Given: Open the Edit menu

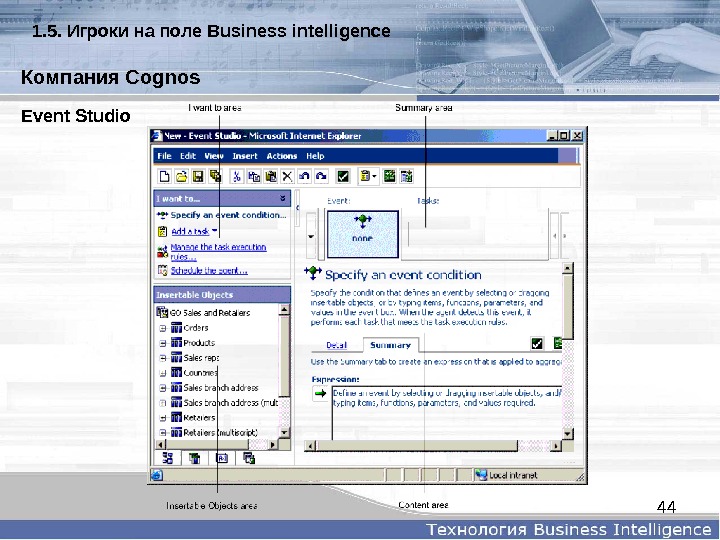Looking at the screenshot, I should 188,156.
